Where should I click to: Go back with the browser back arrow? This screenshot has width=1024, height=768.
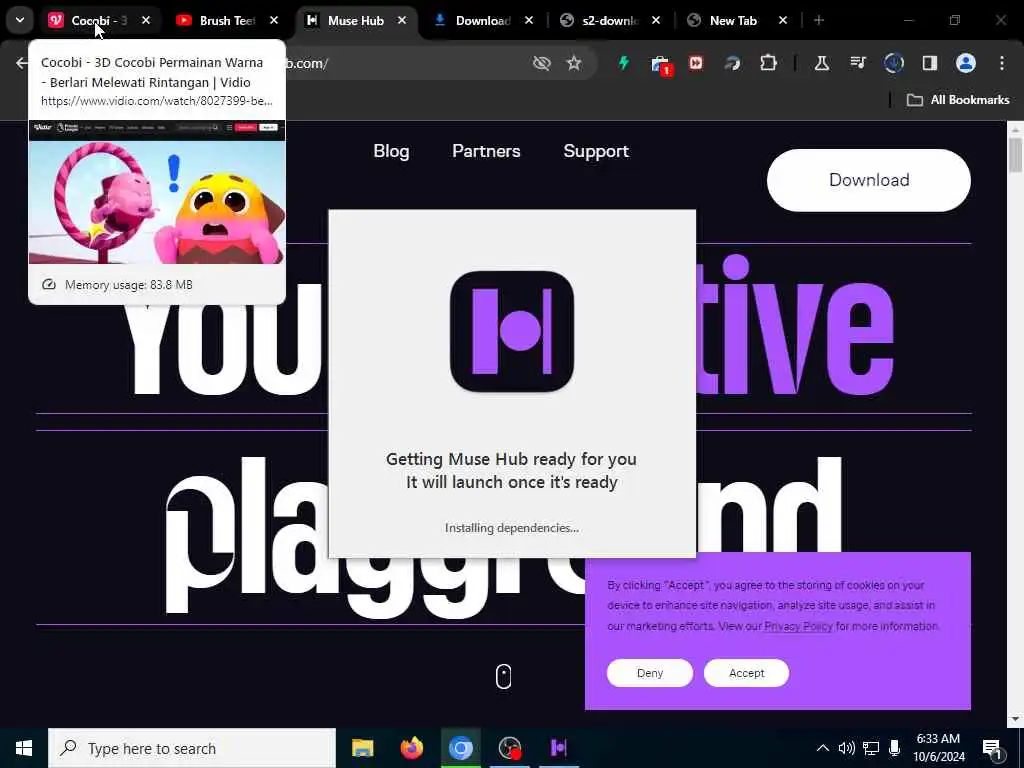22,63
